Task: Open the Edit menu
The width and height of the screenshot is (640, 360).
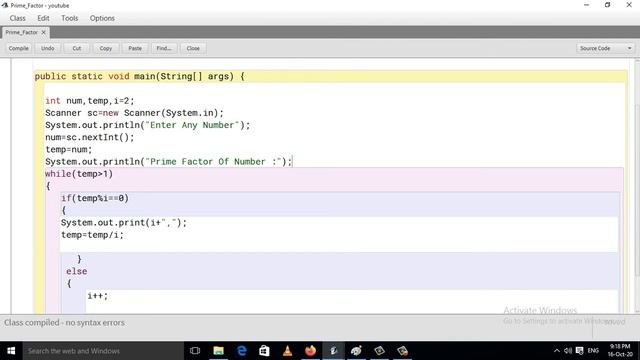Action: pyautogui.click(x=43, y=18)
